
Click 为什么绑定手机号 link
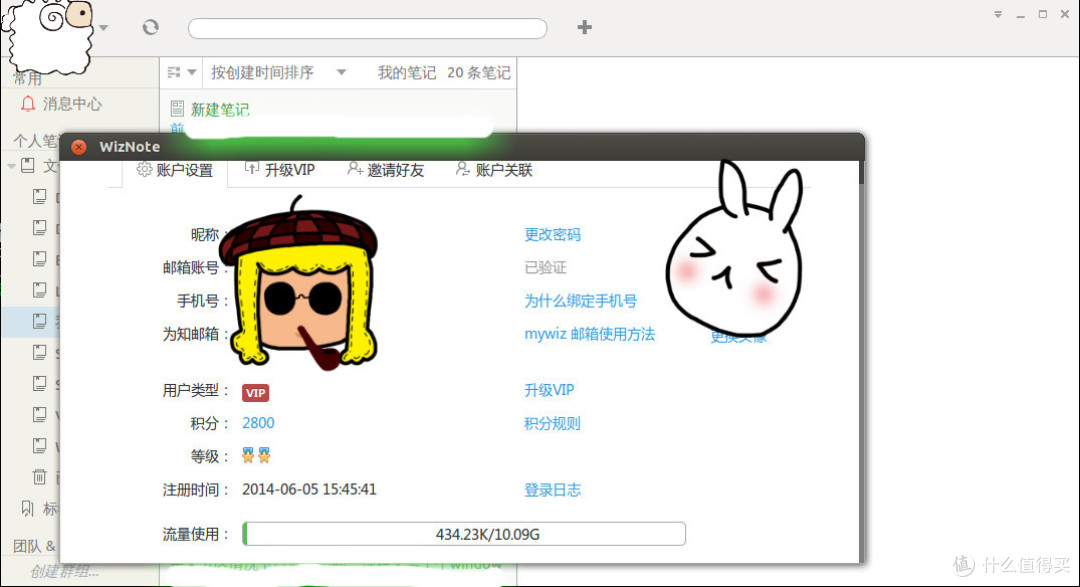pos(580,301)
